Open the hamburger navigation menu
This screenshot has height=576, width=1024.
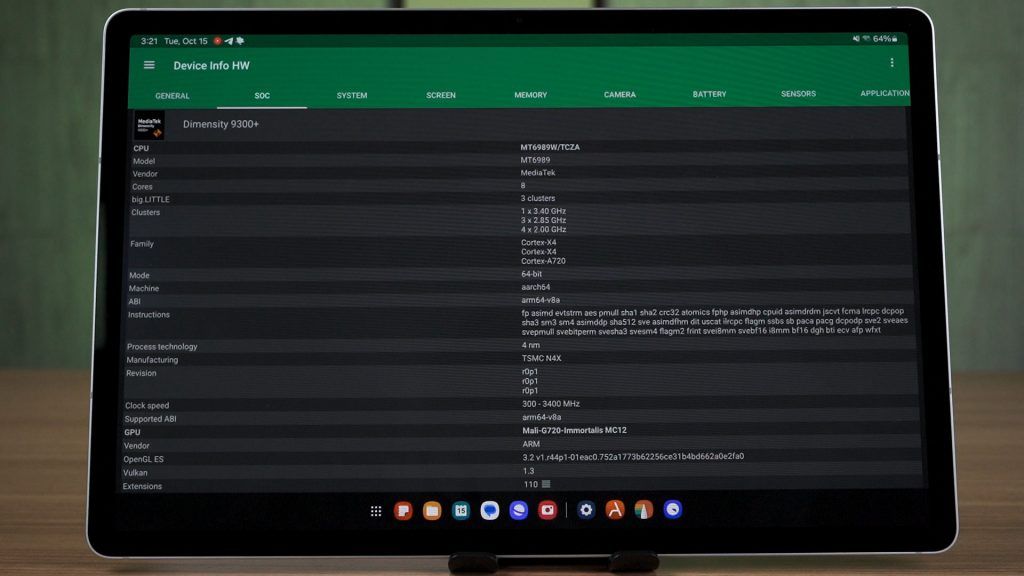[x=149, y=65]
